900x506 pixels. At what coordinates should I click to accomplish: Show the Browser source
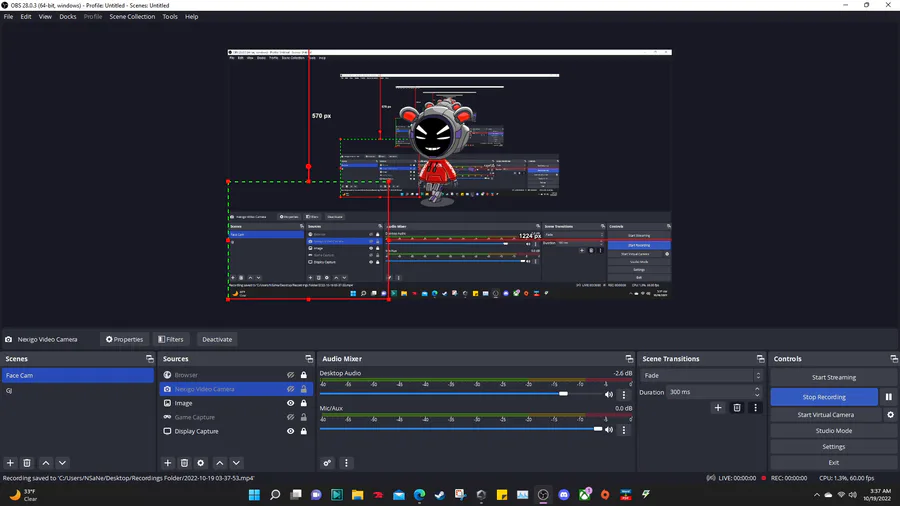(290, 375)
